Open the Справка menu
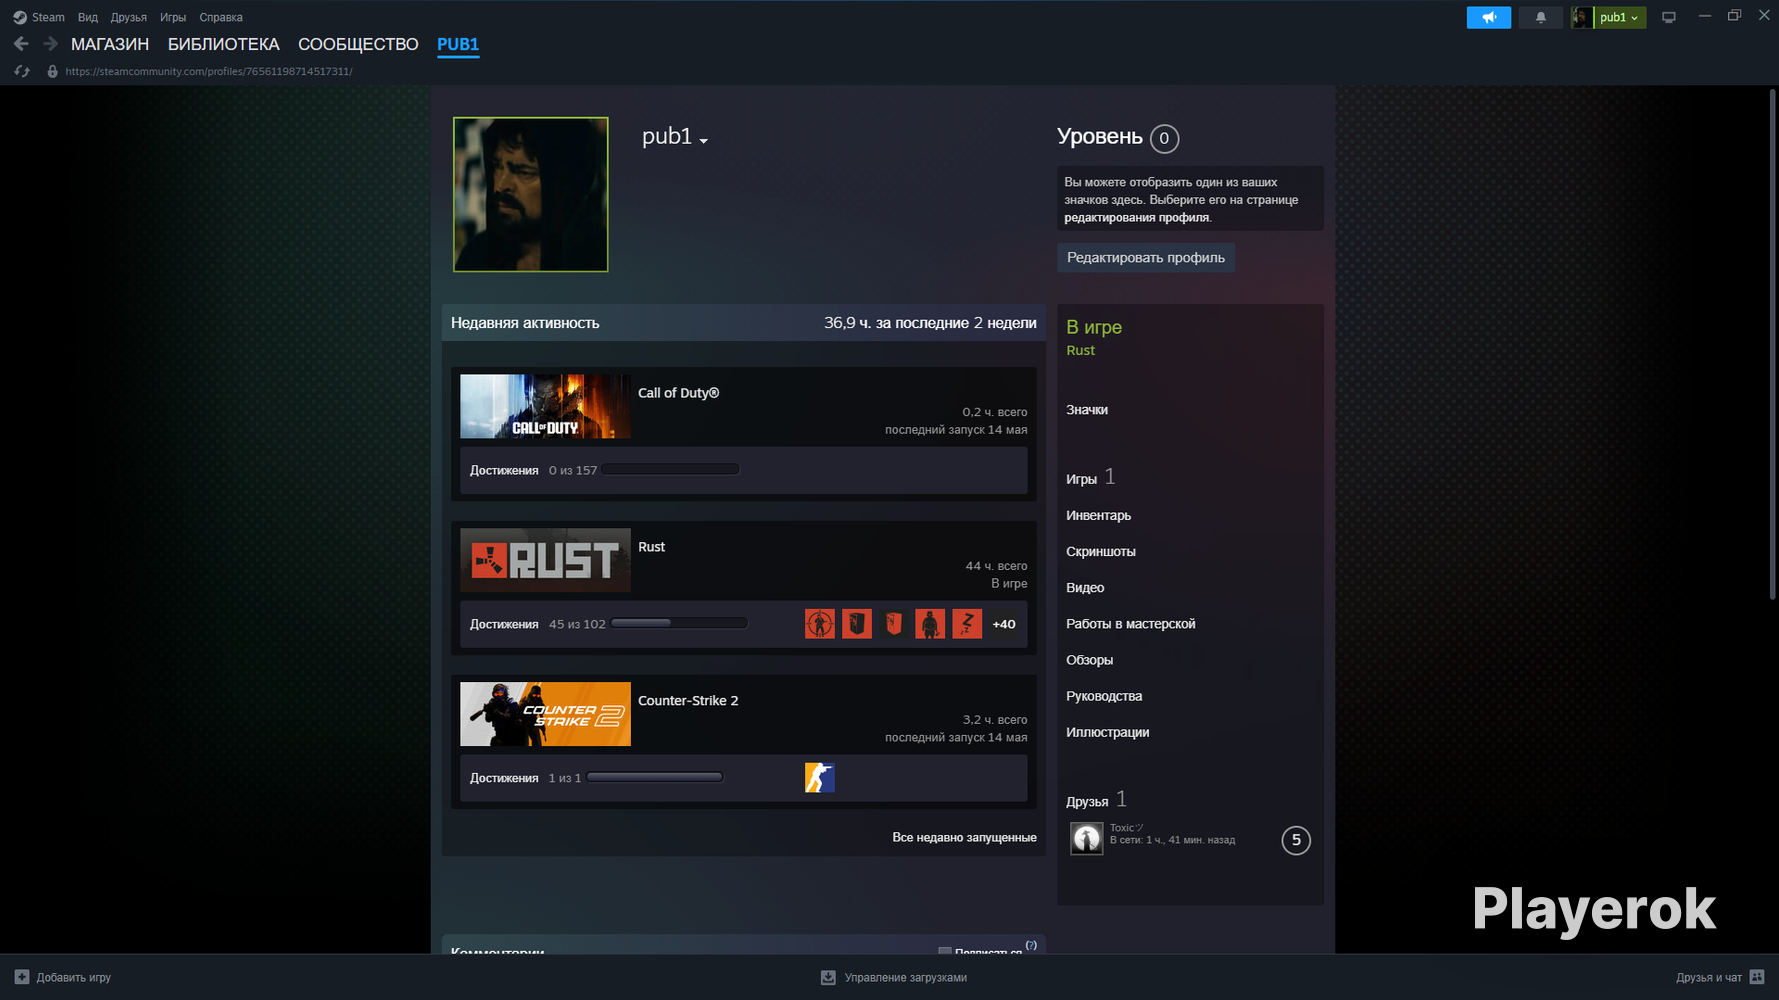Screen dimensions: 1779x1000 tap(221, 17)
